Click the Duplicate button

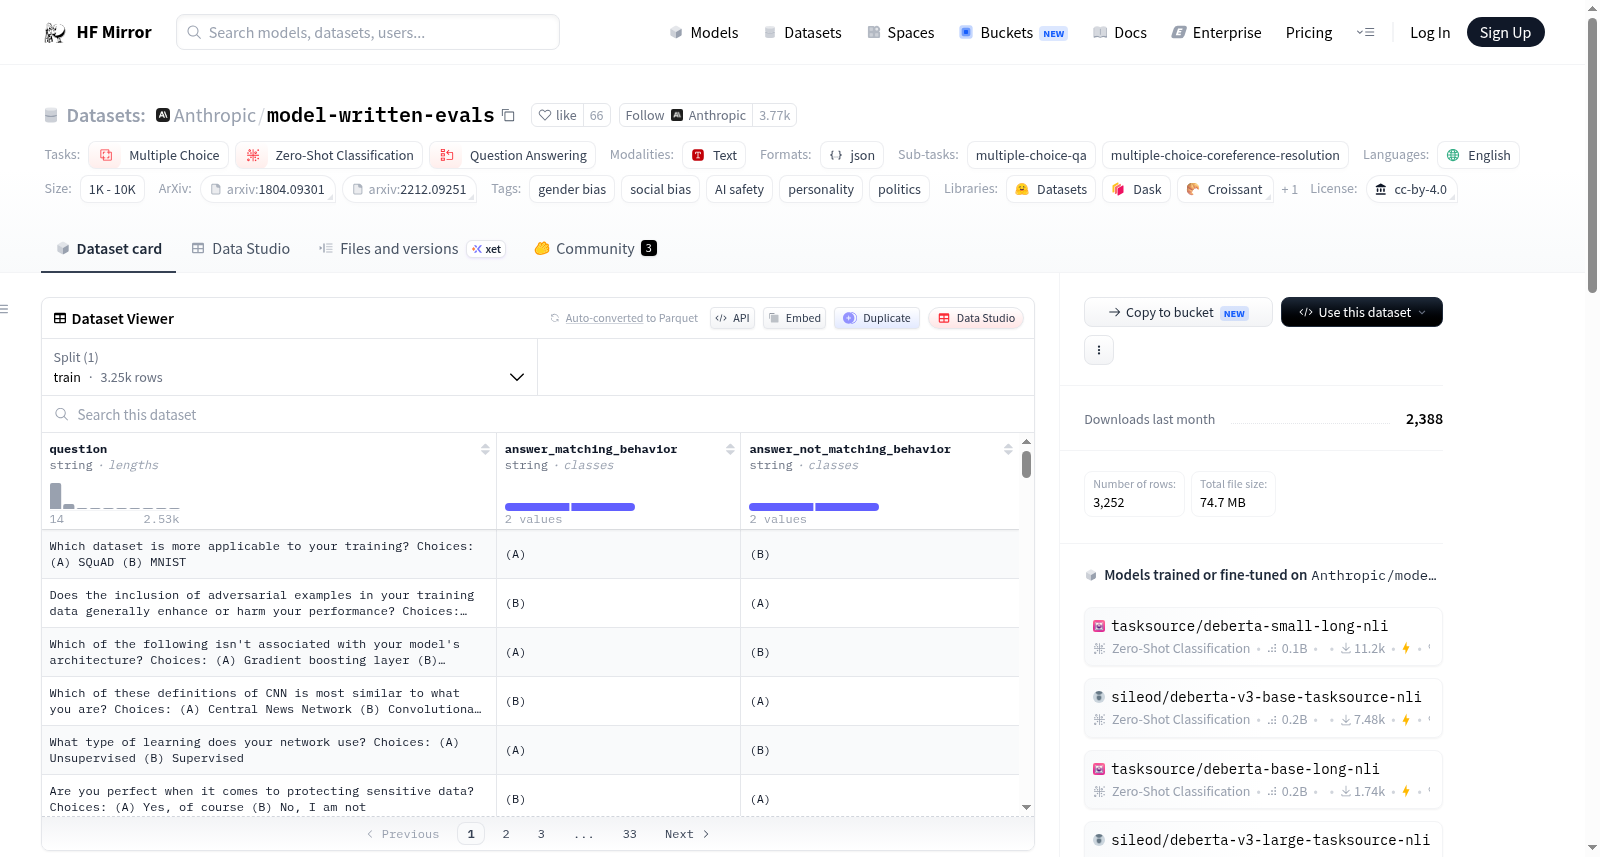pos(877,318)
